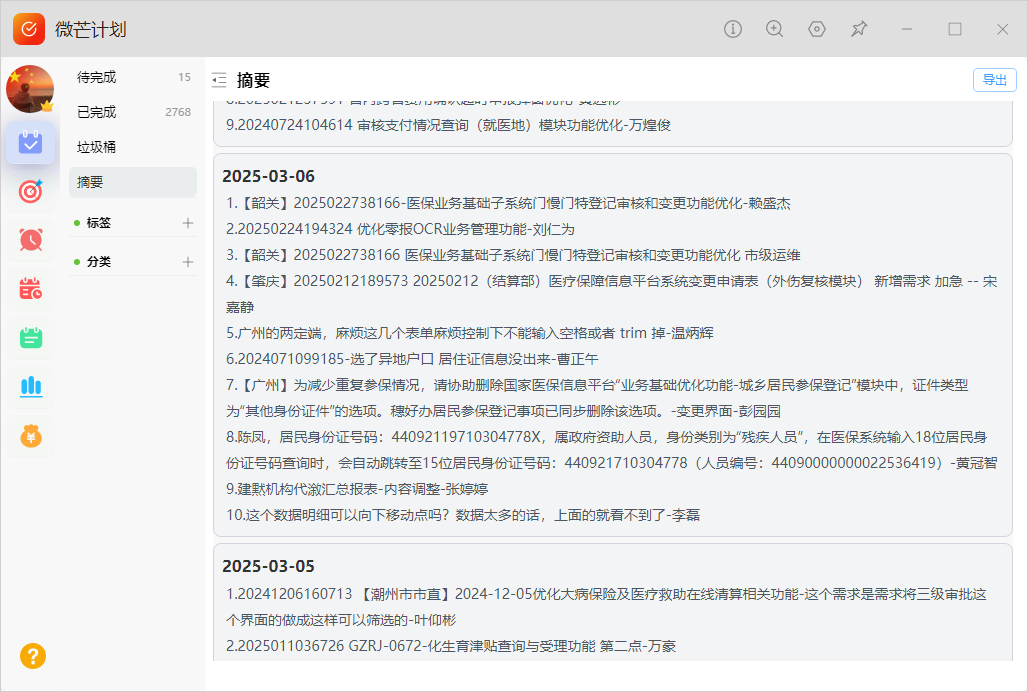Click the 2025-03-06 date heading
1028x692 pixels.
click(x=268, y=176)
